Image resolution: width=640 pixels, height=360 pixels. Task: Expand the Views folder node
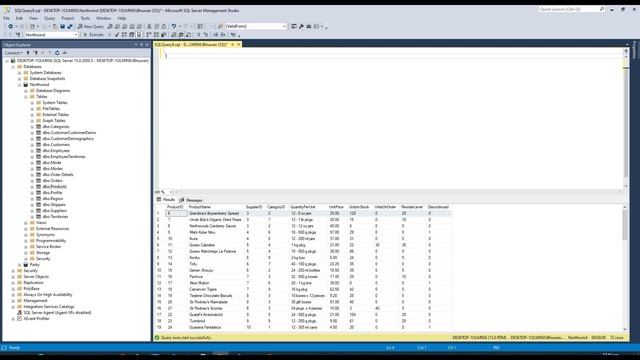[x=26, y=223]
